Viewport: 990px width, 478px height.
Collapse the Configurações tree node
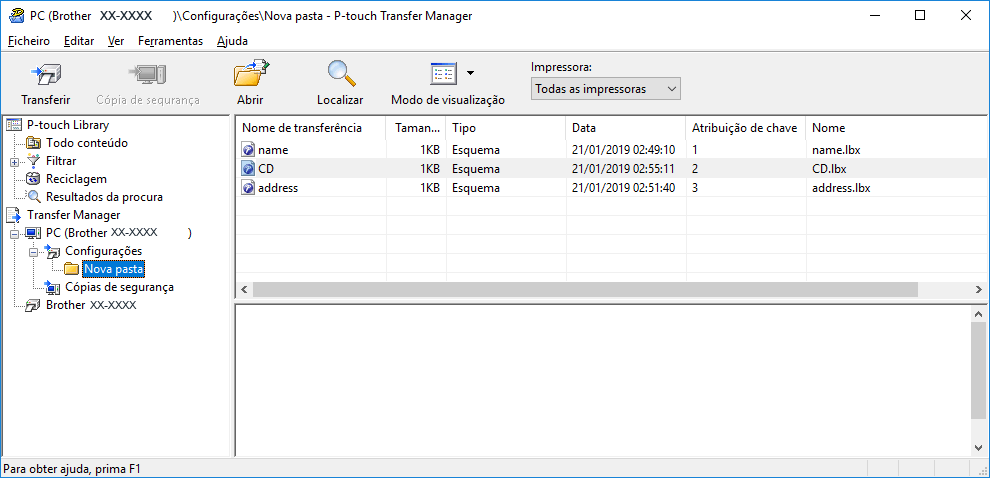33,251
